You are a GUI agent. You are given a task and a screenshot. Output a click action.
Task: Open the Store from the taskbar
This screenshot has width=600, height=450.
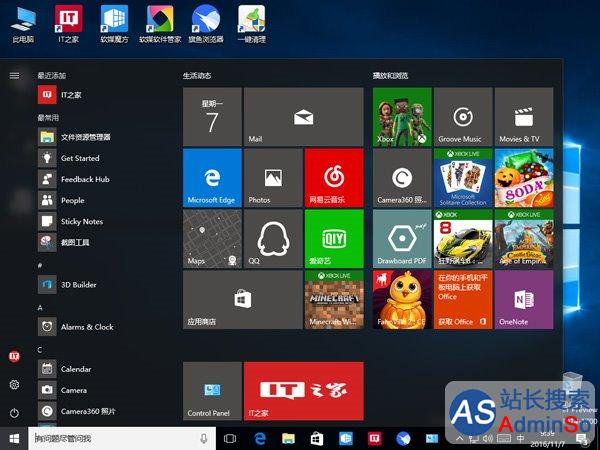[x=317, y=439]
